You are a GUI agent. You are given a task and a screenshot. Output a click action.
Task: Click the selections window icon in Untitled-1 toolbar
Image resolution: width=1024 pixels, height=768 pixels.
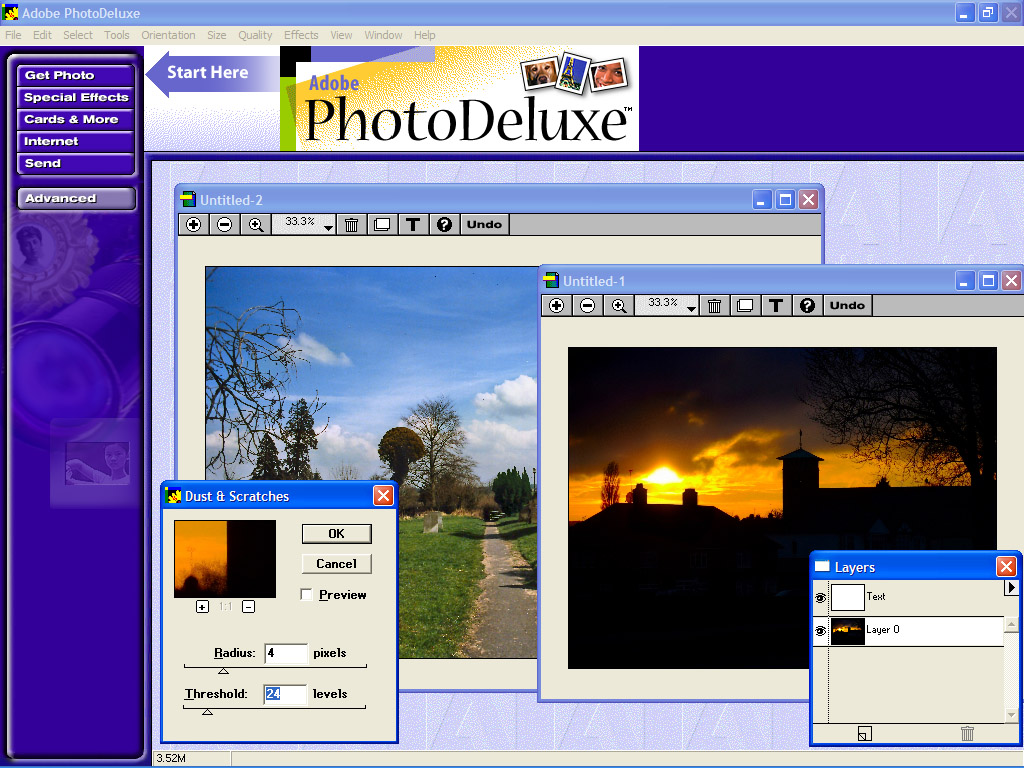pyautogui.click(x=745, y=306)
